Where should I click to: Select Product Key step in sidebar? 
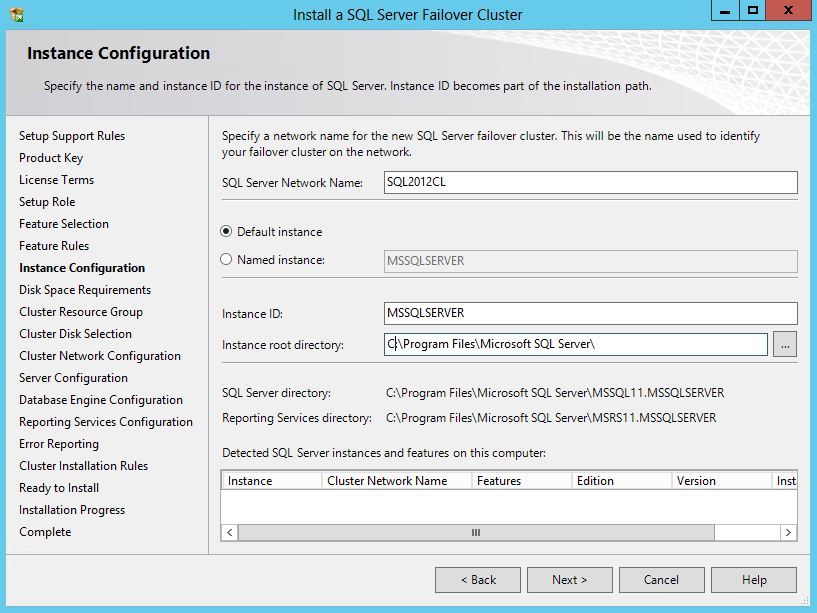click(51, 157)
